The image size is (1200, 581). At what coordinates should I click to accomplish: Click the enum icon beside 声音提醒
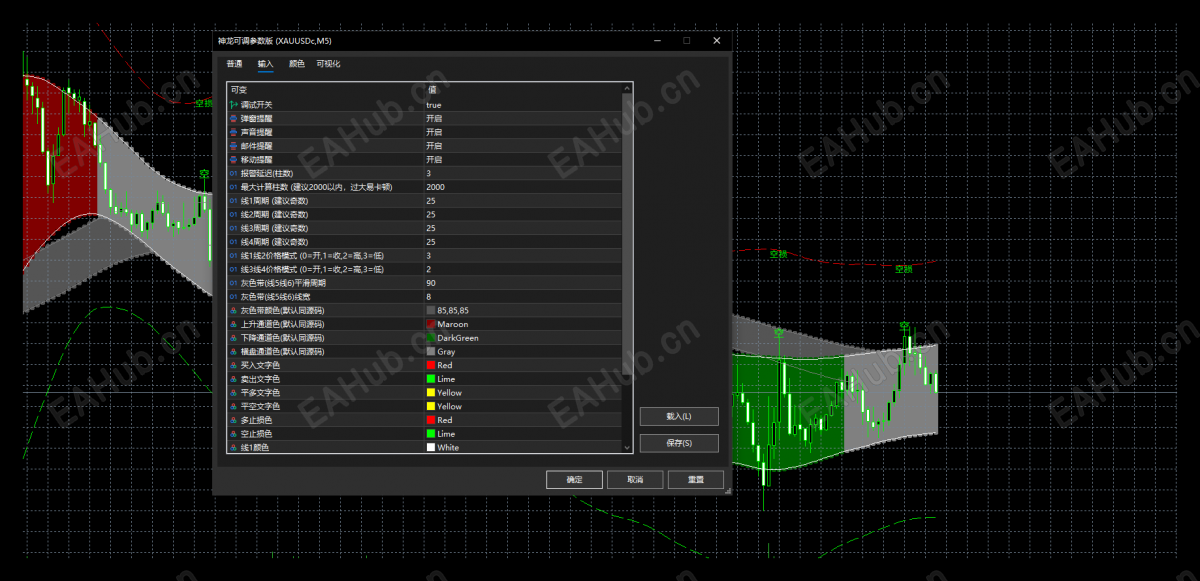point(234,132)
